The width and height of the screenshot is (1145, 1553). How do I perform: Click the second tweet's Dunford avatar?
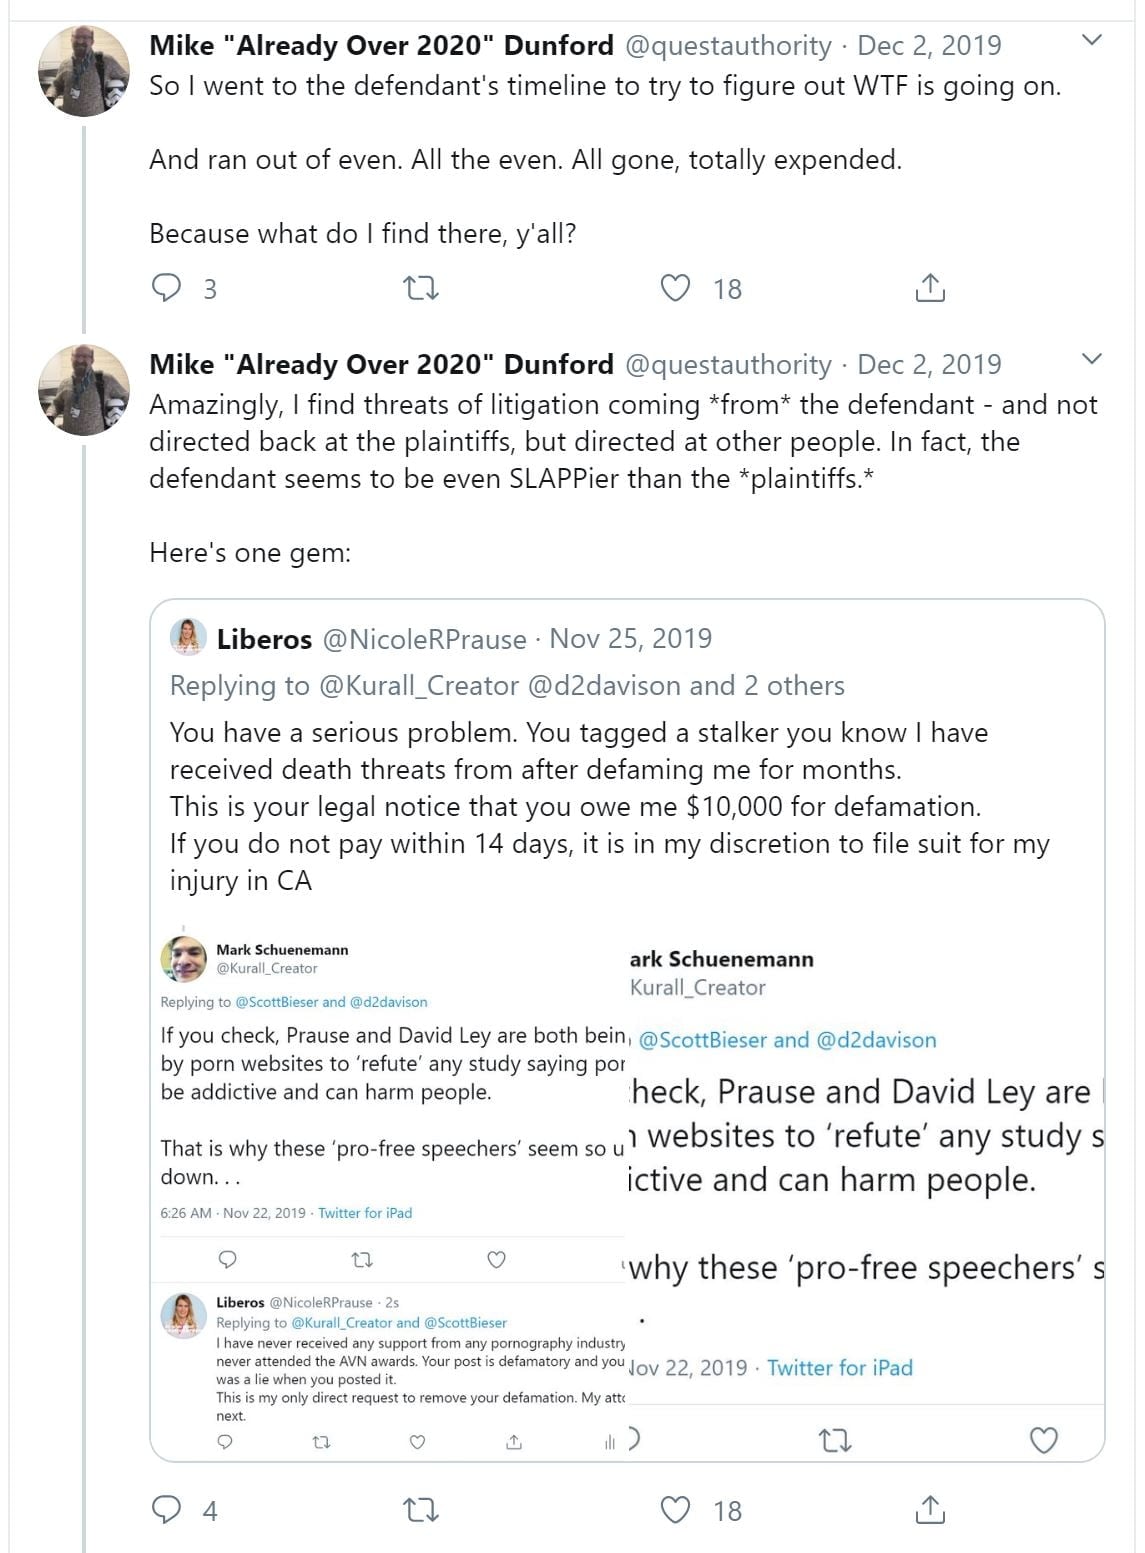click(84, 390)
